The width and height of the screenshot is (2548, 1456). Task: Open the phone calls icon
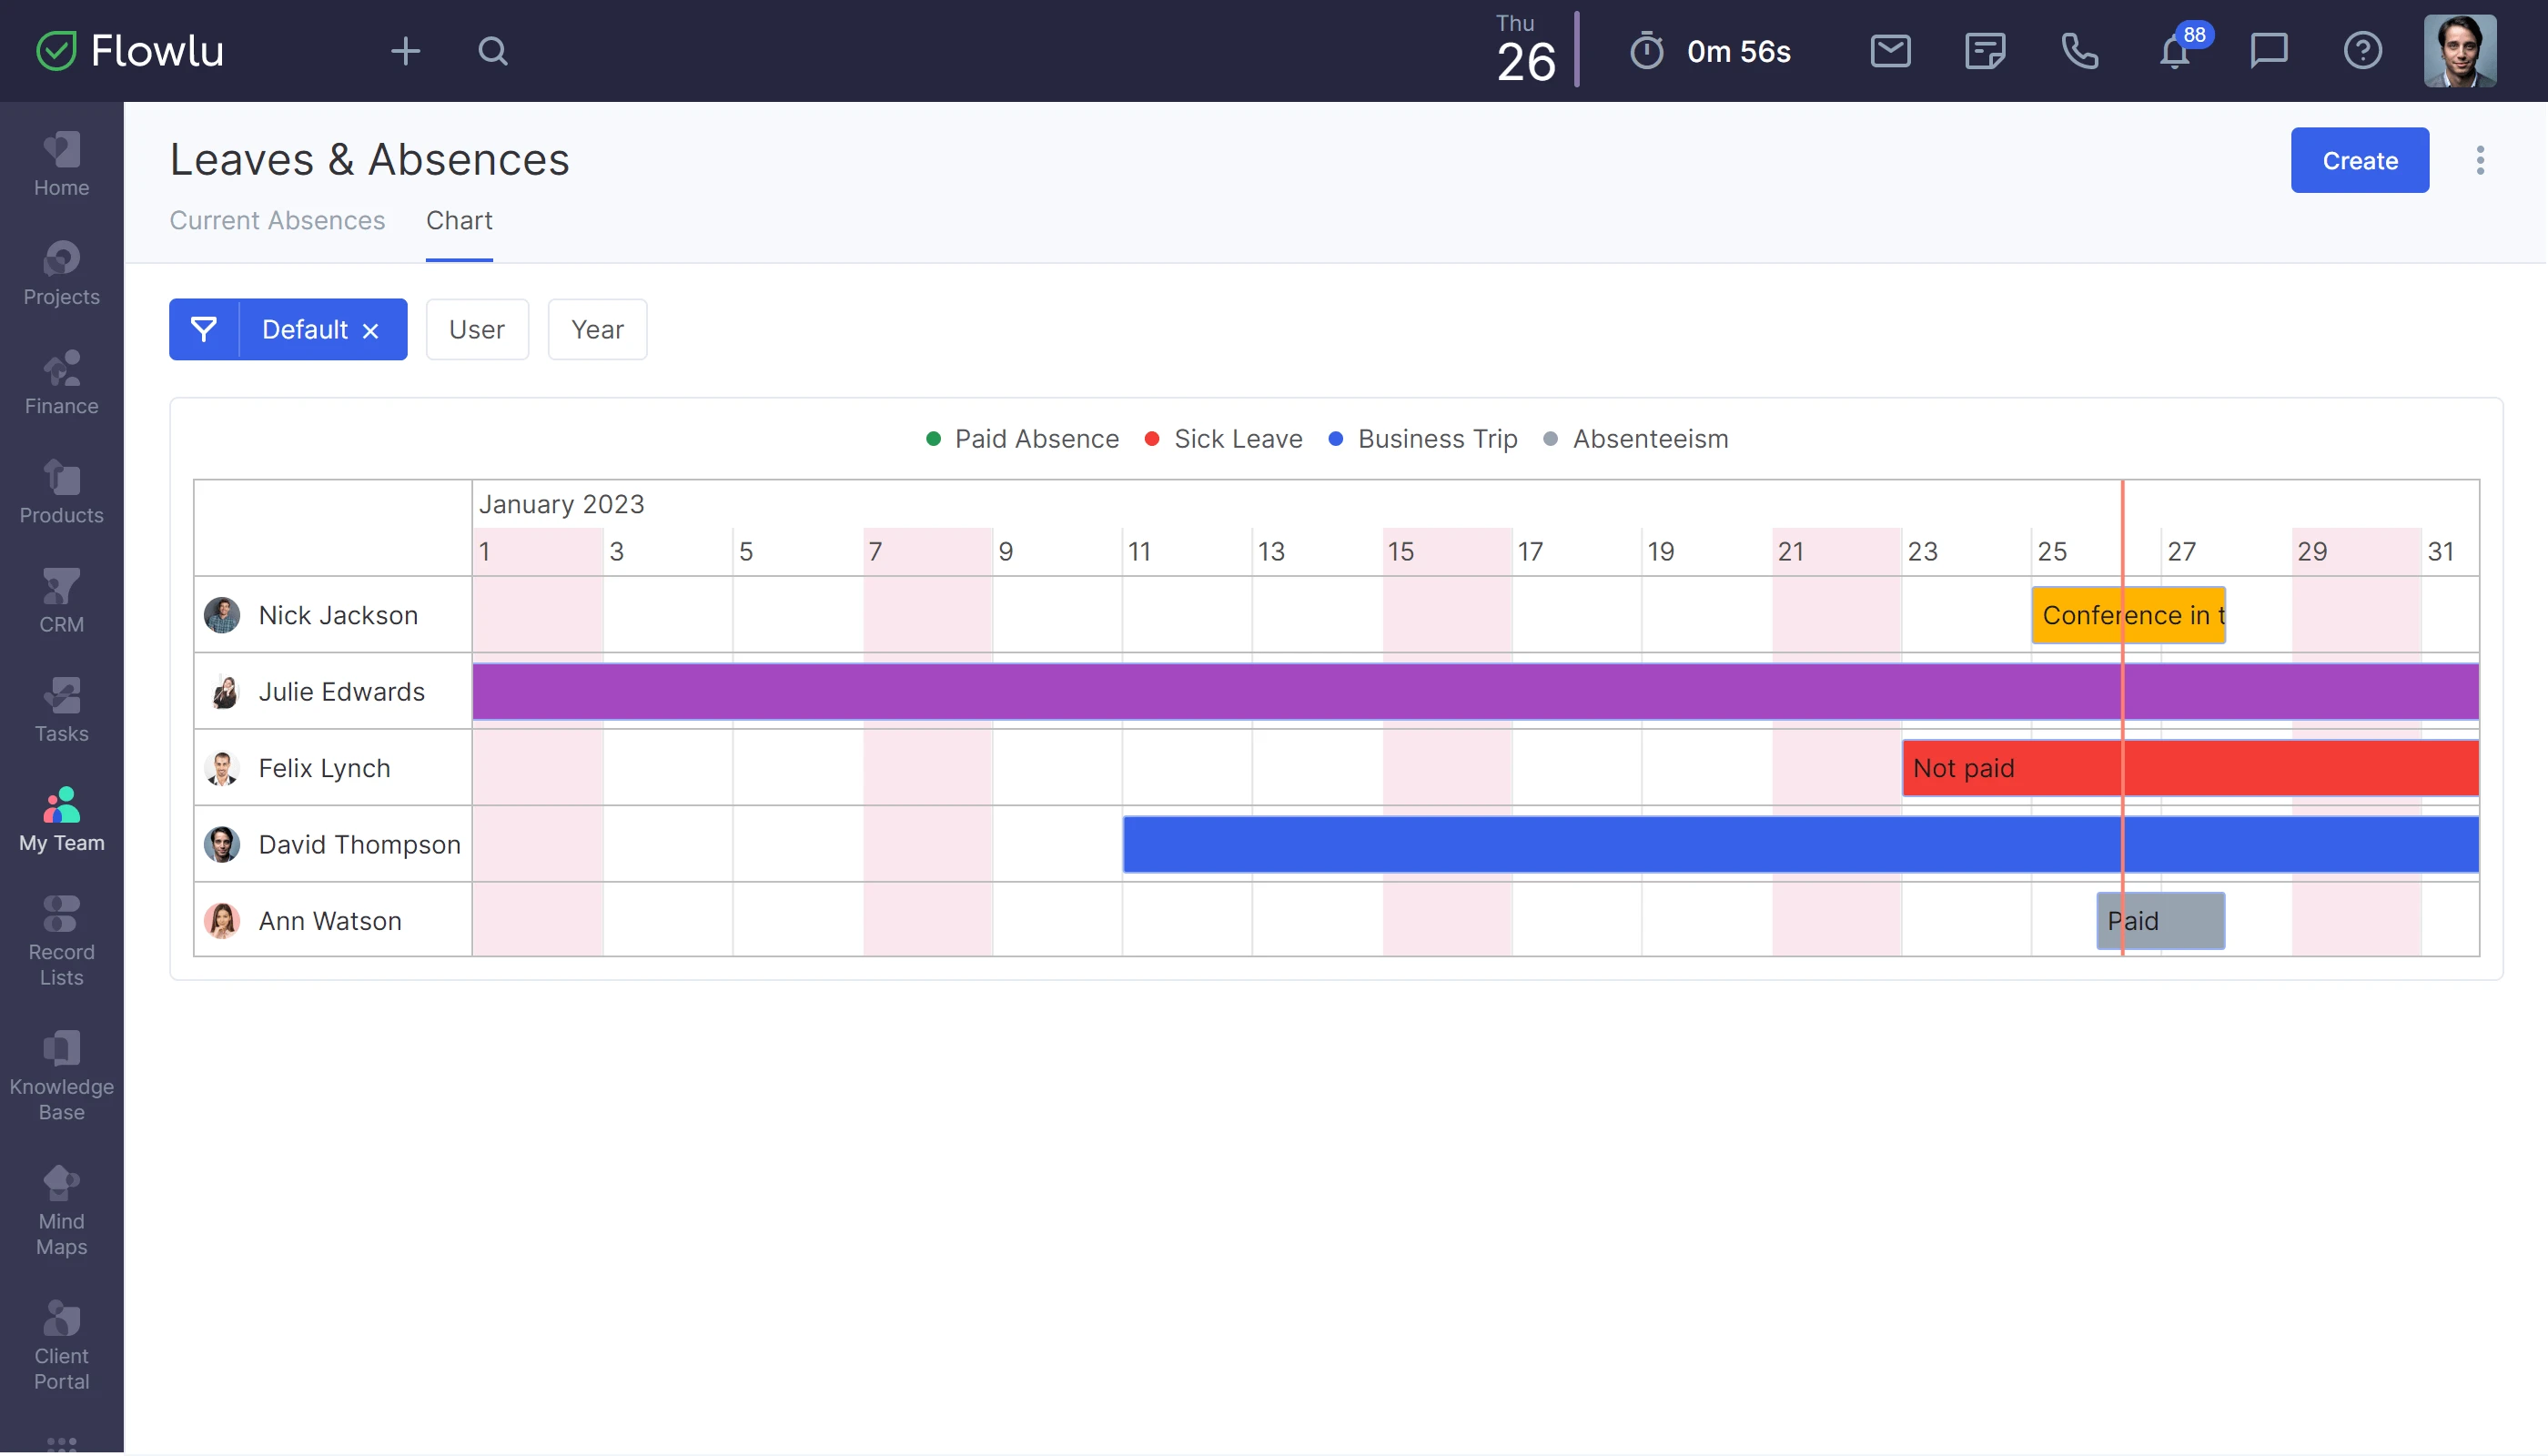pos(2079,51)
